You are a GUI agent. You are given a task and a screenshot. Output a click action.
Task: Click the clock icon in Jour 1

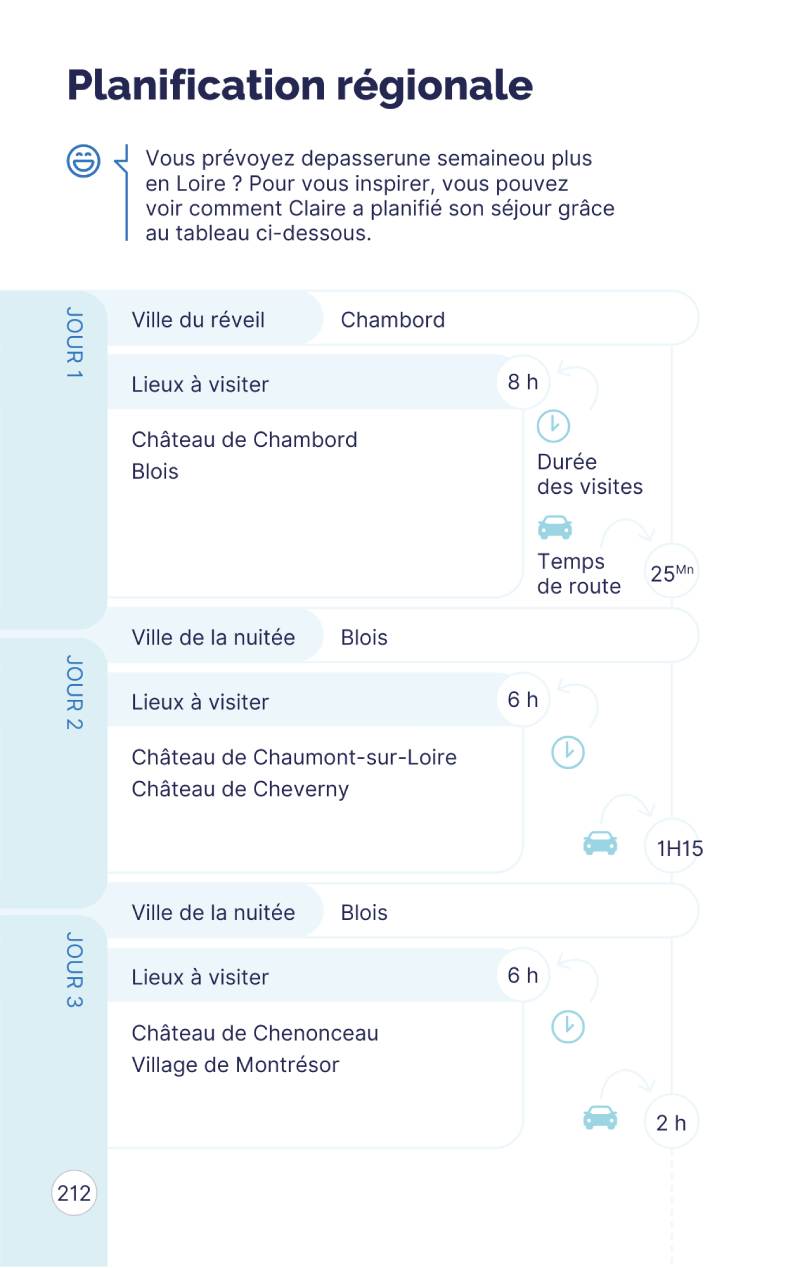(553, 426)
